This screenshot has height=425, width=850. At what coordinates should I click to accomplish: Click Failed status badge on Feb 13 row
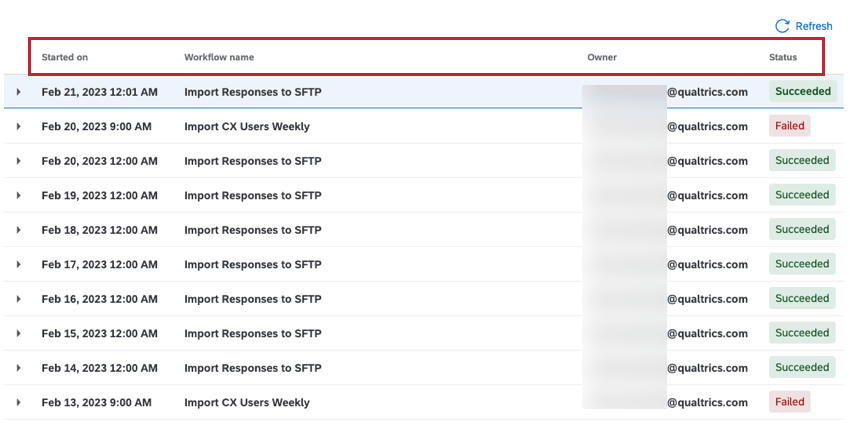click(x=789, y=402)
